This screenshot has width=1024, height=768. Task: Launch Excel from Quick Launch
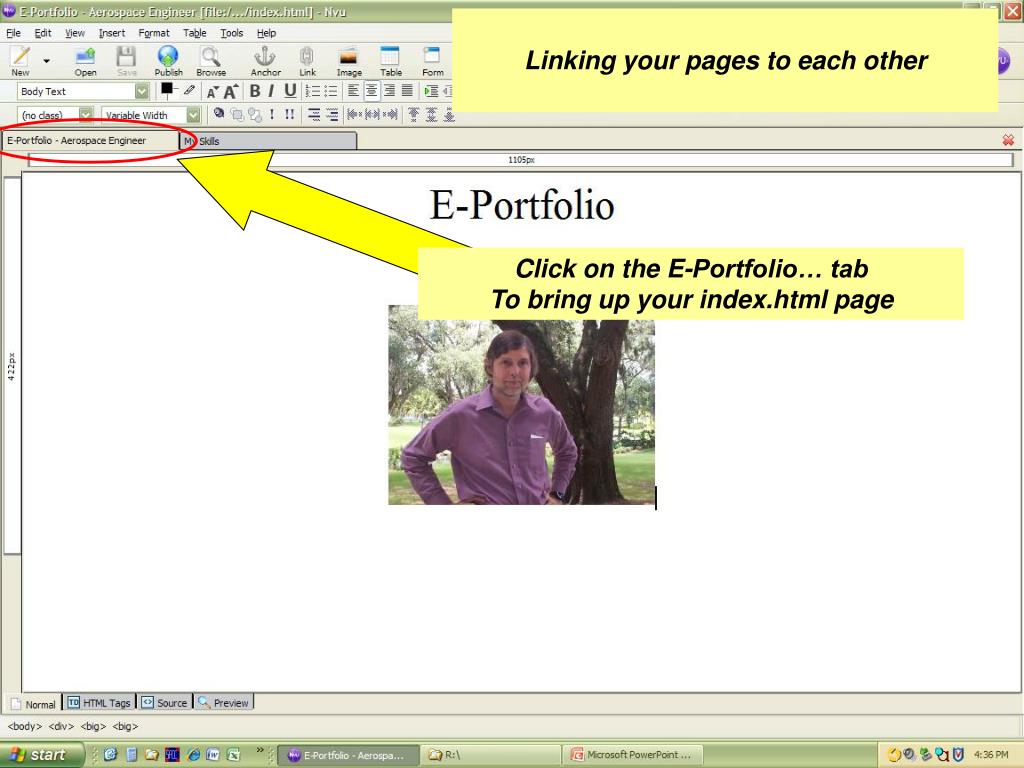[233, 755]
